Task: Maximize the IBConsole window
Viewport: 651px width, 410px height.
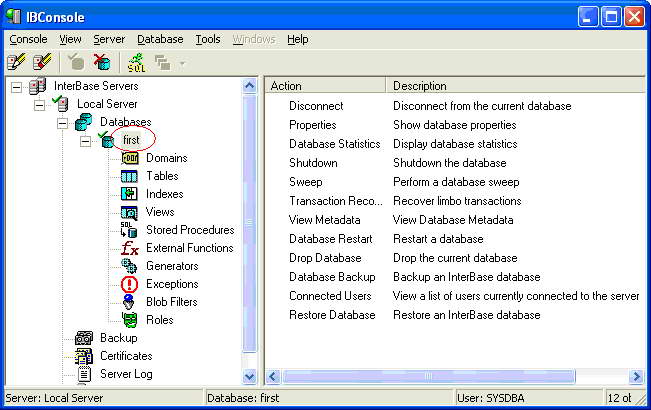Action: (x=611, y=17)
